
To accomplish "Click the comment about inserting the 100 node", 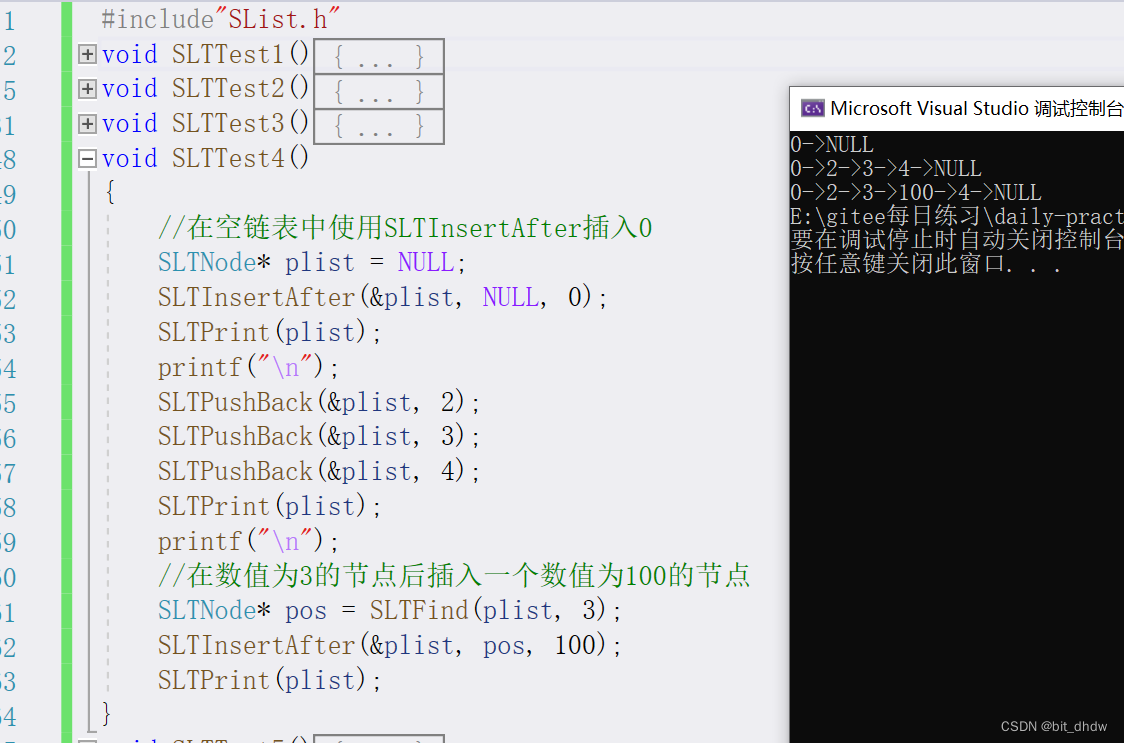I will (x=454, y=575).
